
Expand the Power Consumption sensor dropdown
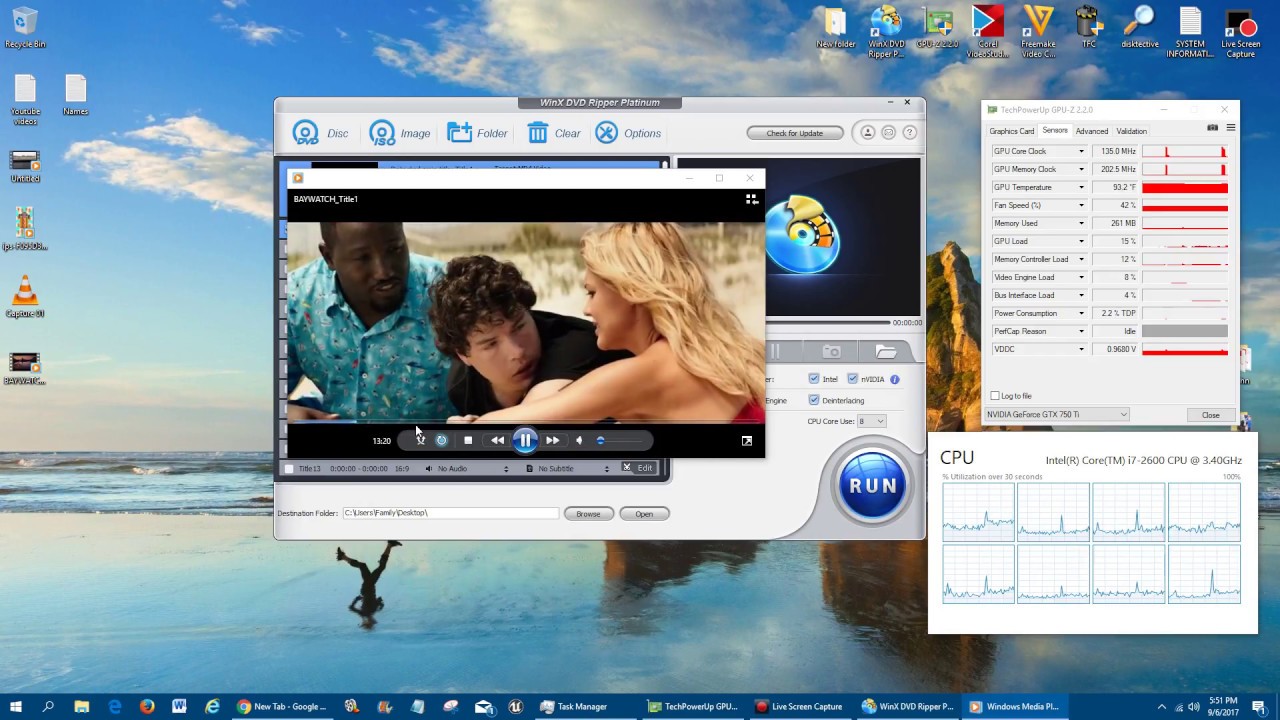(x=1081, y=314)
